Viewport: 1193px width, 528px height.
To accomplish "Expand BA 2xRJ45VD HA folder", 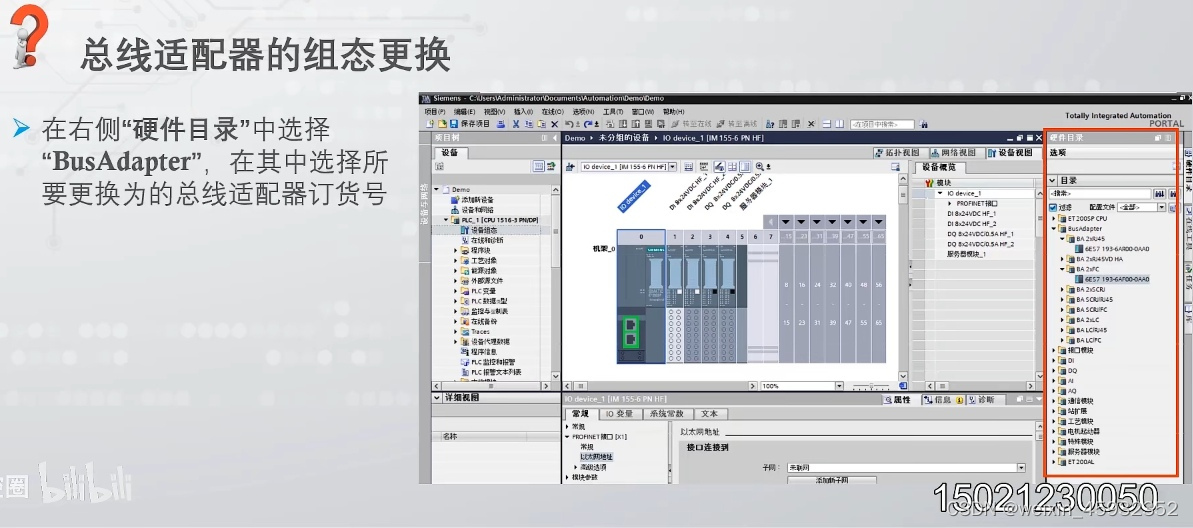I will pyautogui.click(x=1064, y=259).
